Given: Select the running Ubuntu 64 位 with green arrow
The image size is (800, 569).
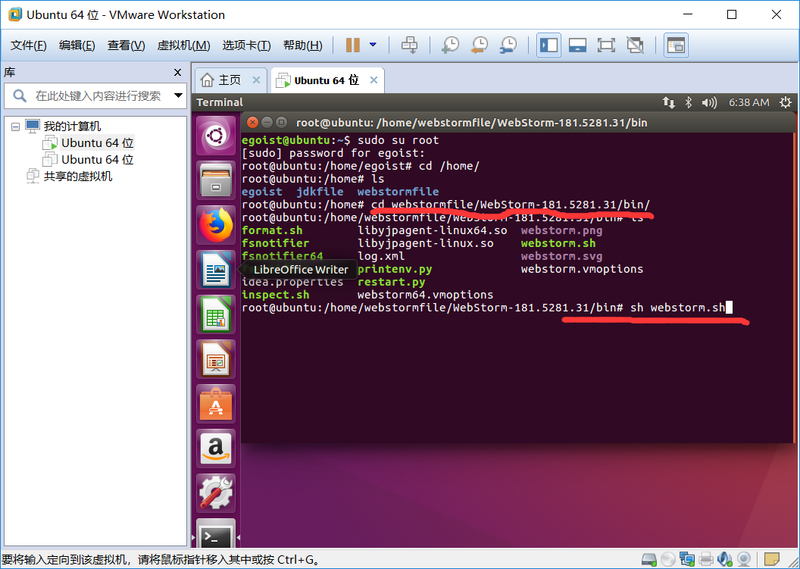Looking at the screenshot, I should 97,143.
